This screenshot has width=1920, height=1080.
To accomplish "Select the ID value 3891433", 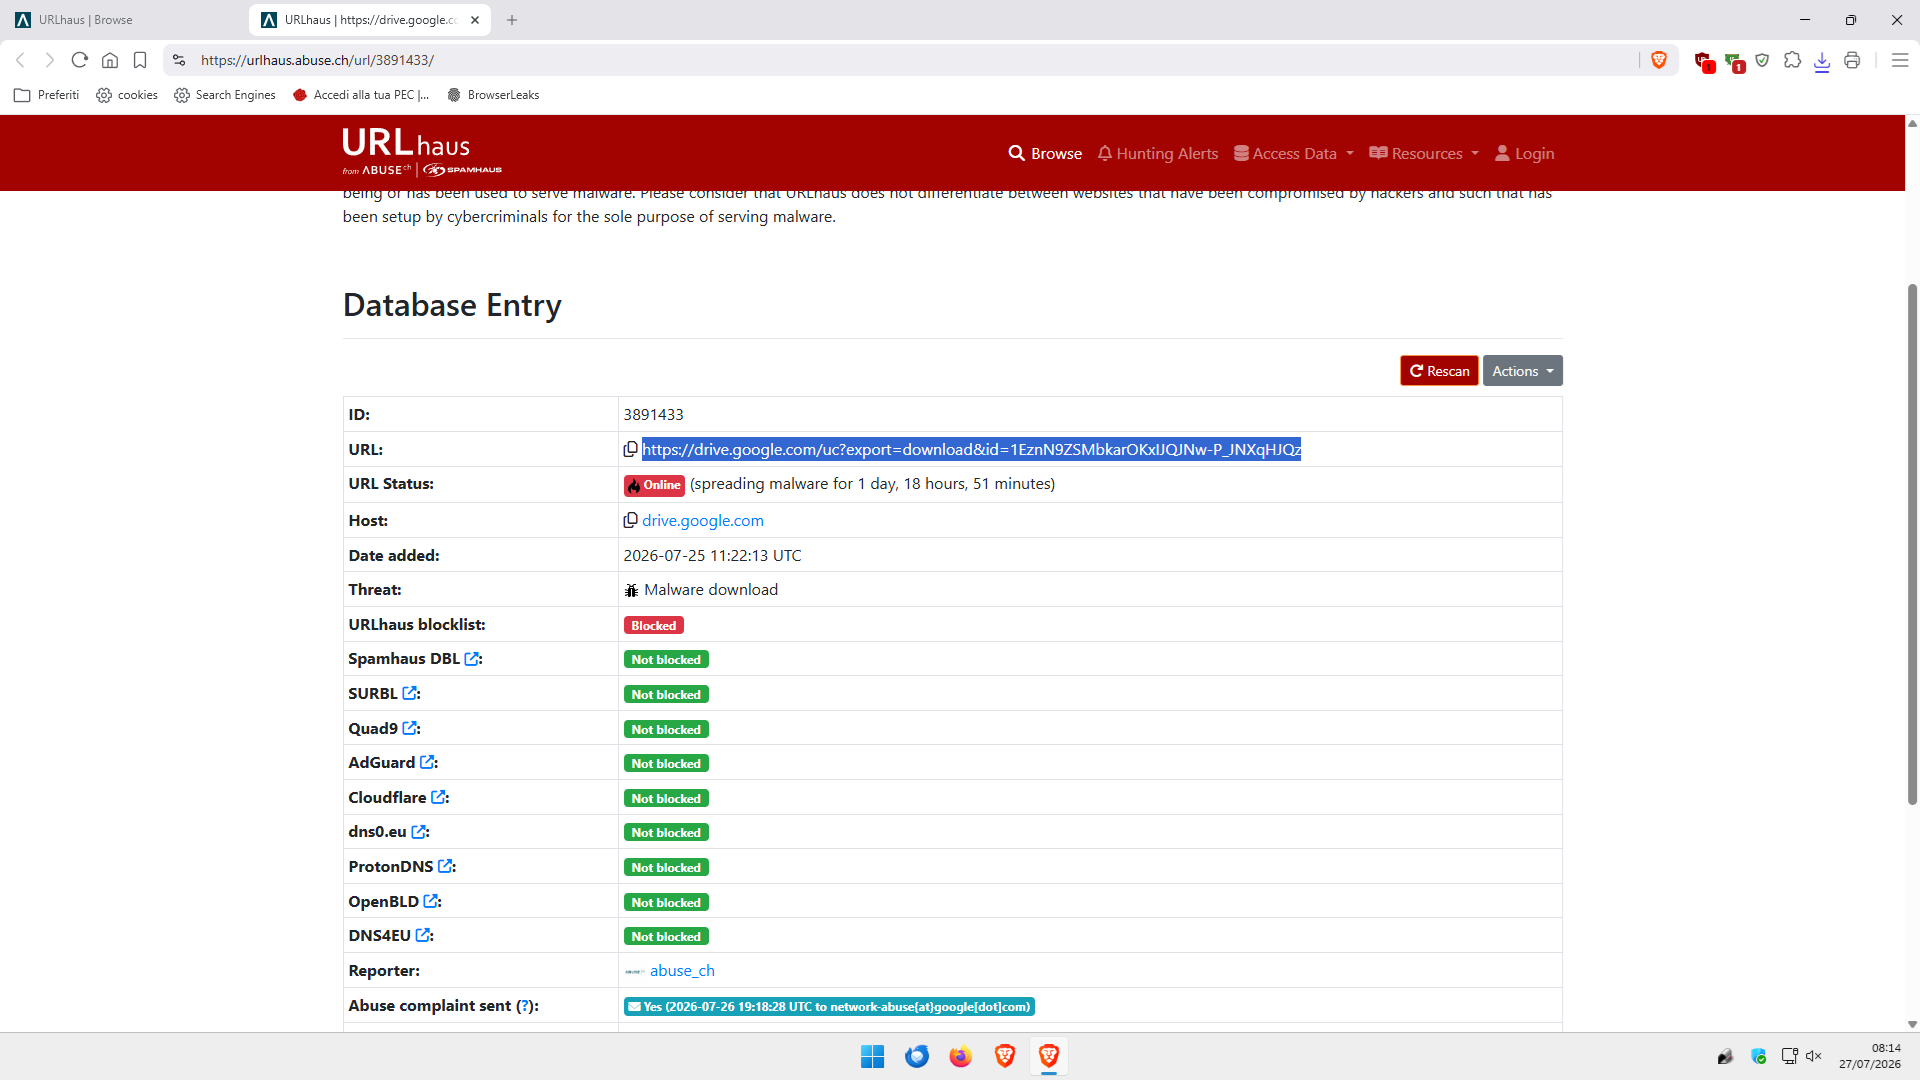I will click(x=653, y=415).
